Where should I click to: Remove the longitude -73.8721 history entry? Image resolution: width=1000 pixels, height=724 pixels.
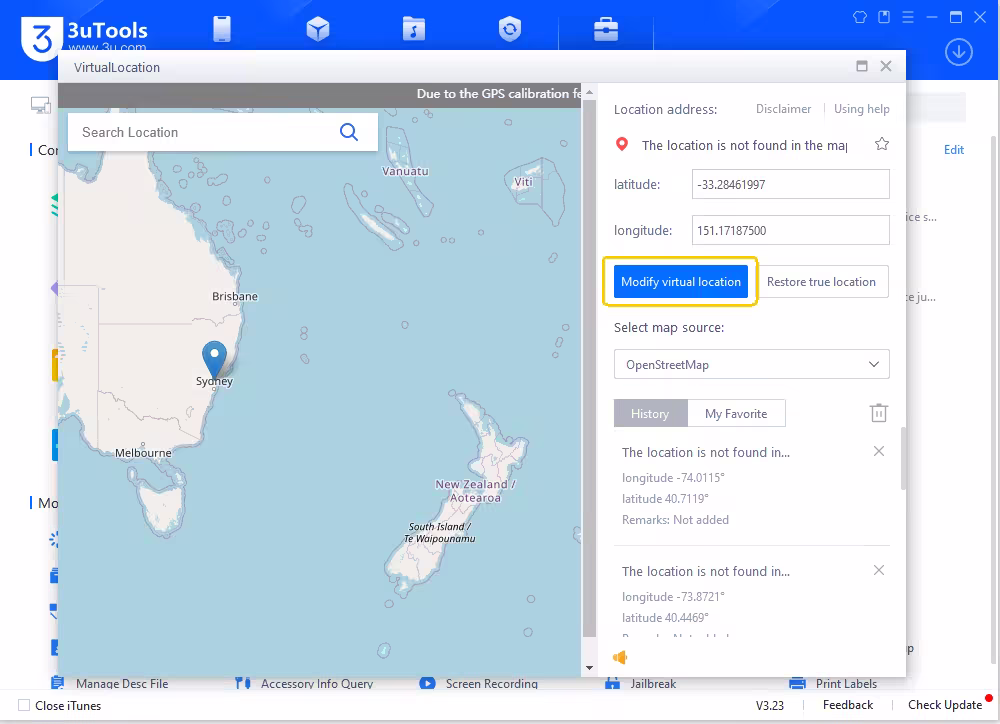[x=879, y=570]
